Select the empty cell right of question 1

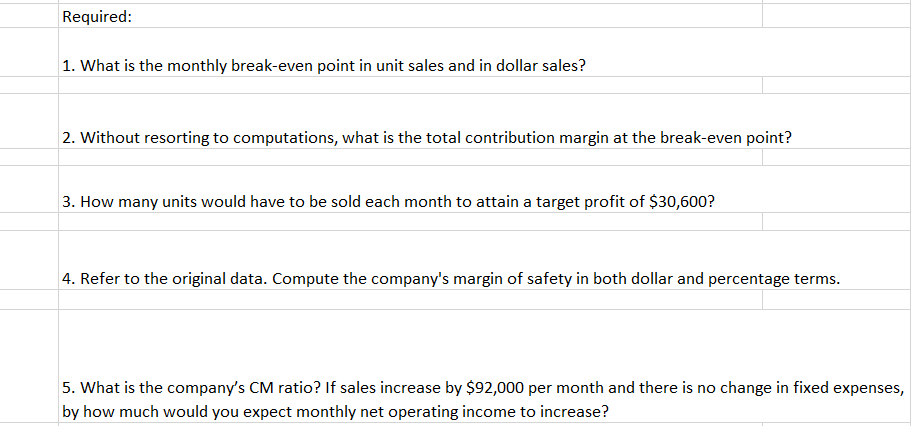[x=835, y=66]
